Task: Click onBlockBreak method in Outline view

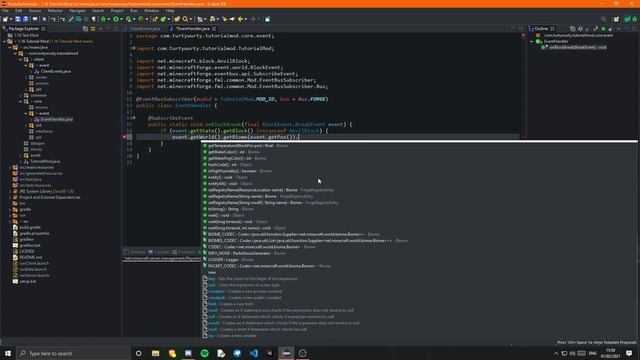Action: [578, 47]
